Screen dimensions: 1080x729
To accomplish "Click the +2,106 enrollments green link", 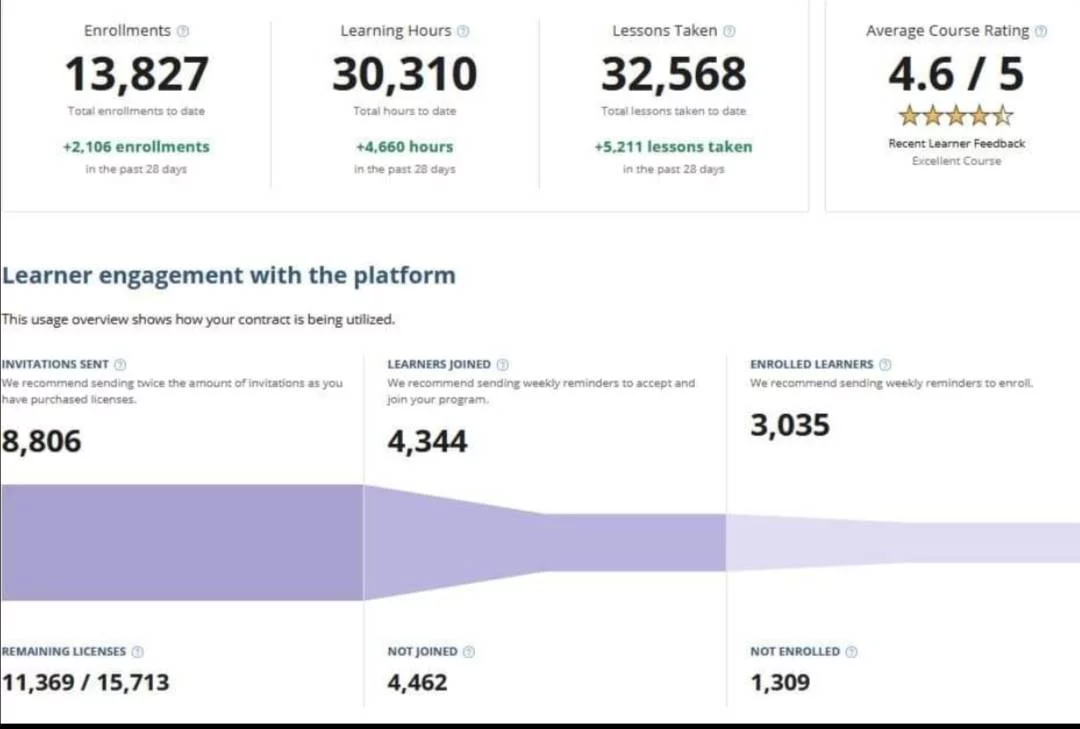I will point(136,147).
